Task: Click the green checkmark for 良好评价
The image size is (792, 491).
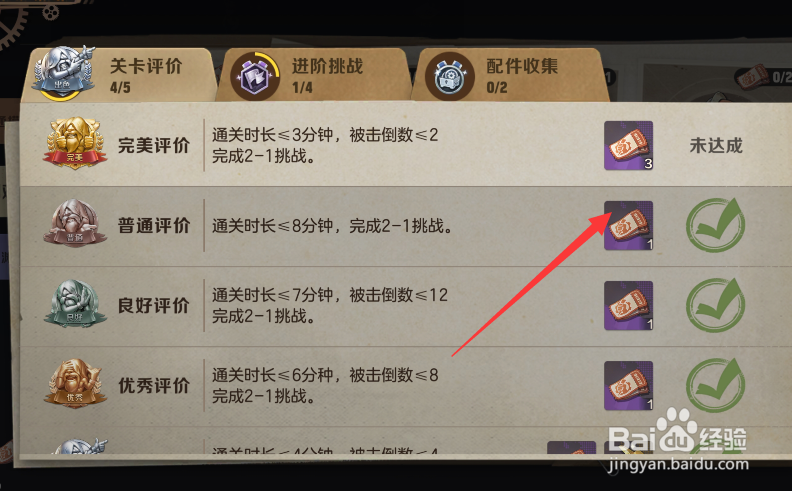Action: tap(715, 305)
